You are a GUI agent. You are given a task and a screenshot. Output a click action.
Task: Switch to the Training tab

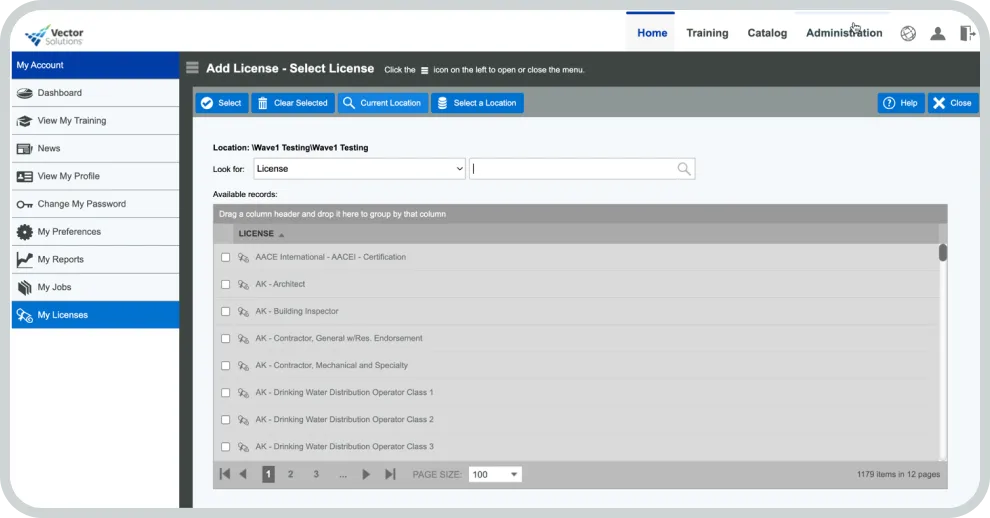click(707, 33)
